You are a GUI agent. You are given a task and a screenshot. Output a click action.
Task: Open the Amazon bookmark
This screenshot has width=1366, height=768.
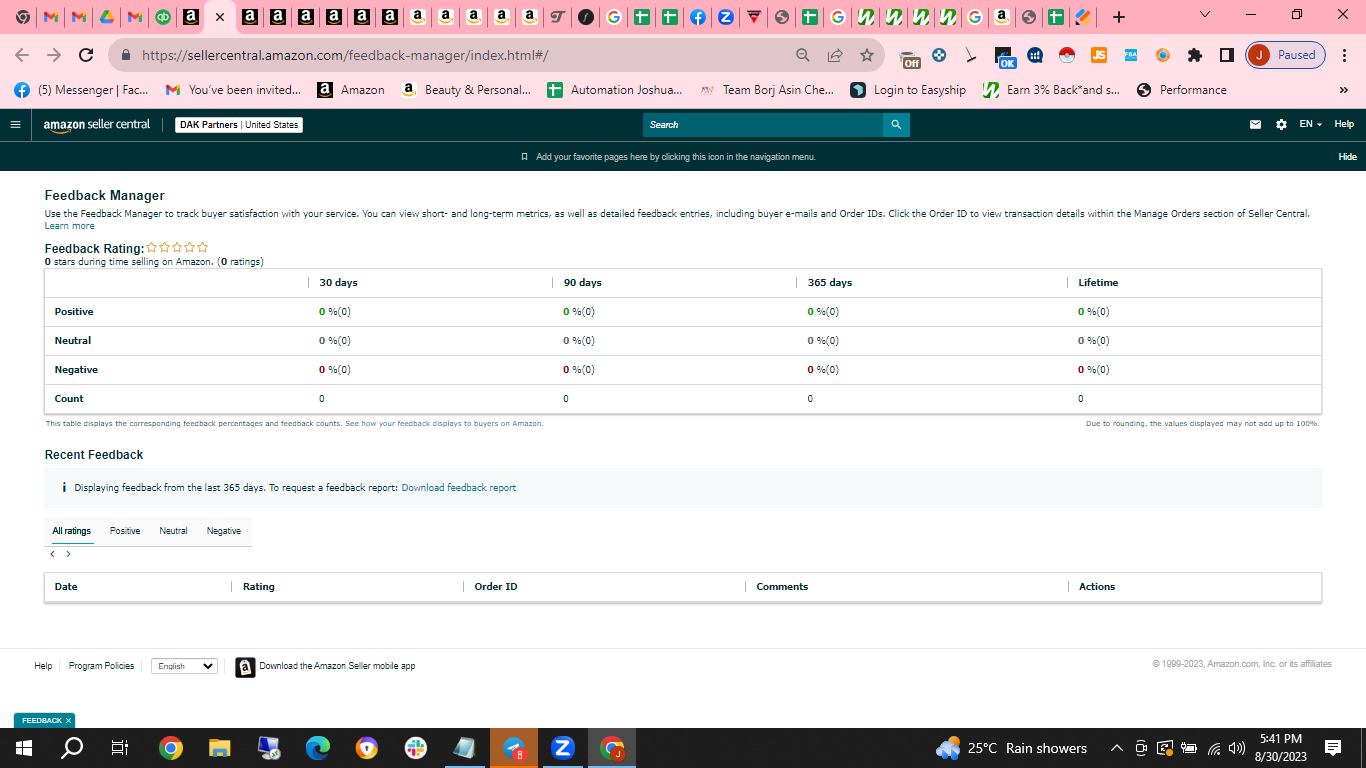pos(351,90)
